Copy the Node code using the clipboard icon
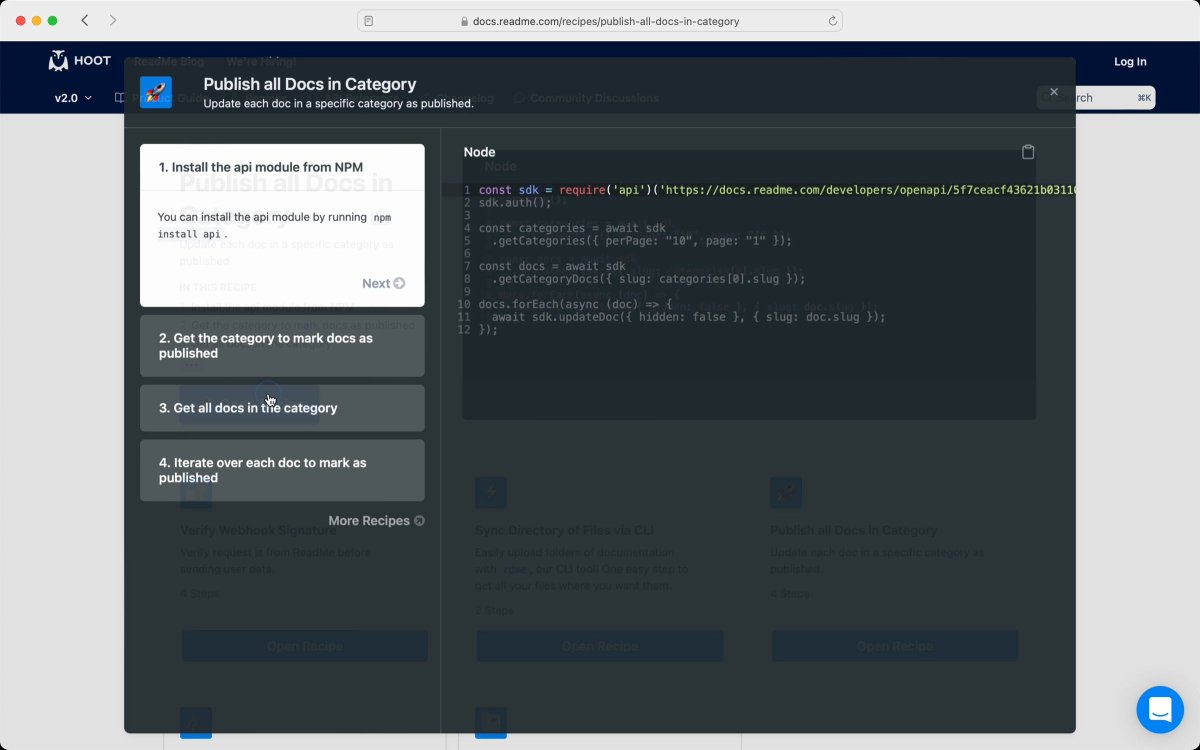The height and width of the screenshot is (750, 1200). [x=1028, y=151]
